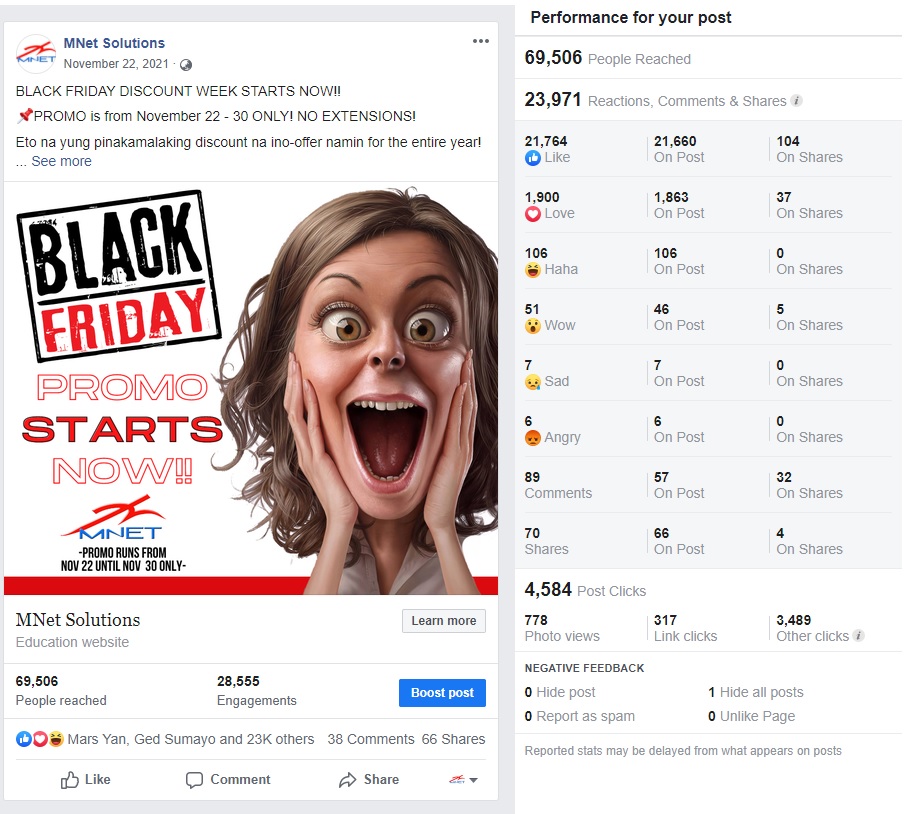This screenshot has height=814, width=908.
Task: Open the MNet Solutions page name link
Action: point(114,43)
